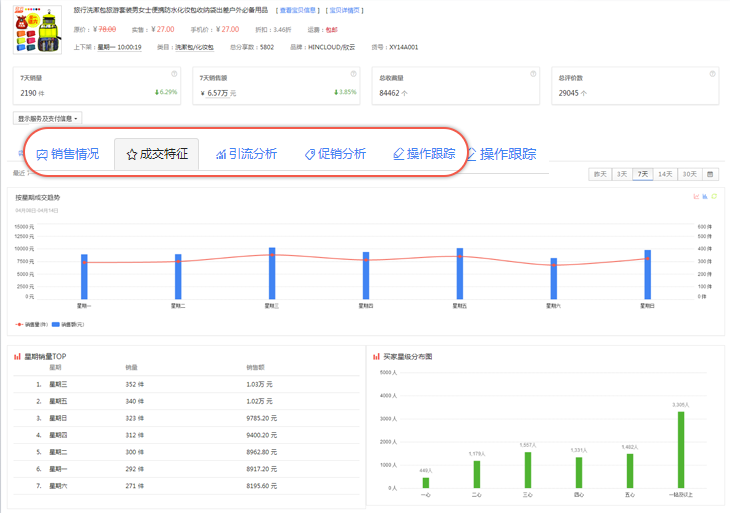Screen dimensions: 730x513
Task: Switch chart to line view icon
Action: [x=696, y=197]
